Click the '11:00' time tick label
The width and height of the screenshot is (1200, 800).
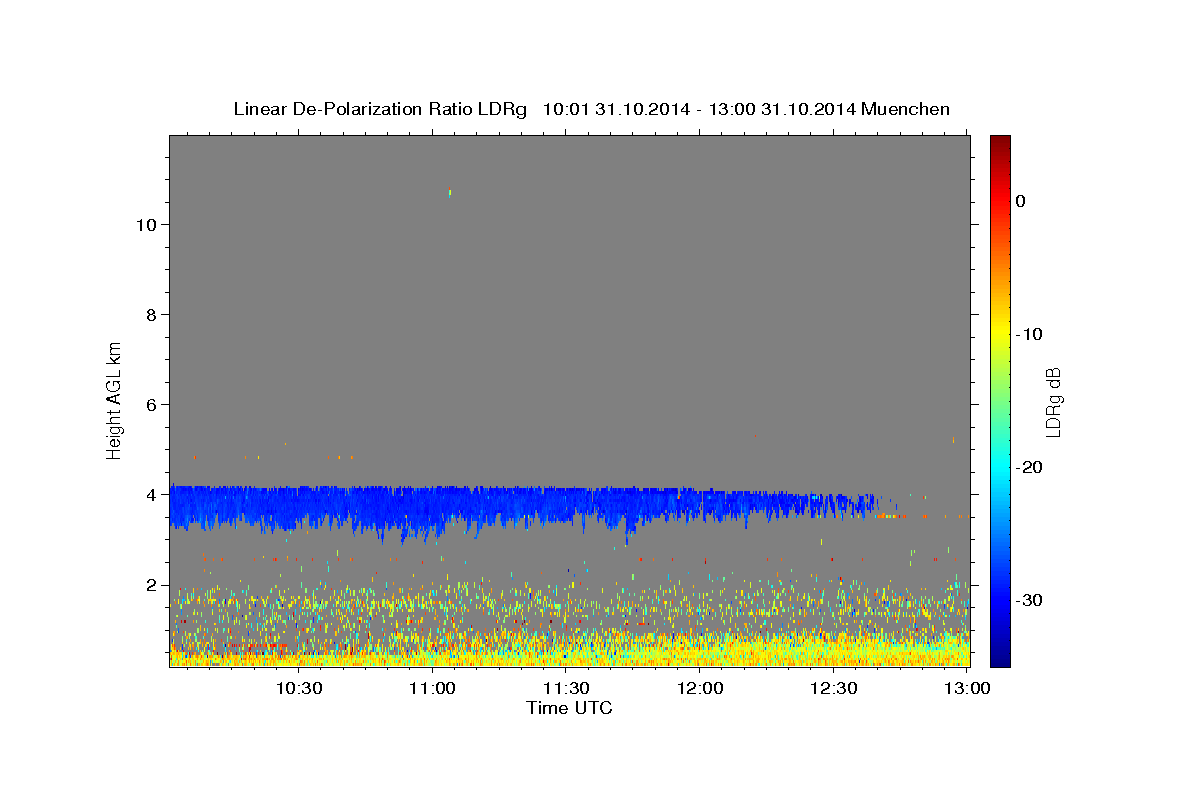433,688
